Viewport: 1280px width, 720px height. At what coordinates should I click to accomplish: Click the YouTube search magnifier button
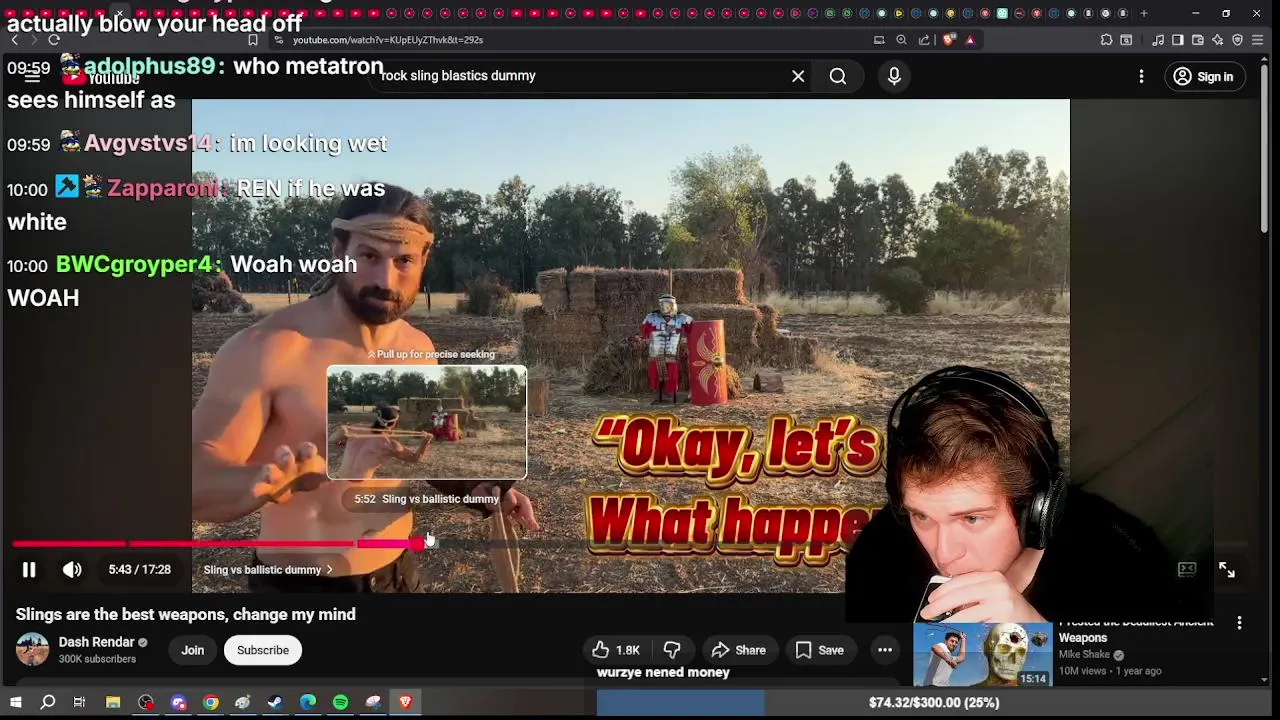838,76
